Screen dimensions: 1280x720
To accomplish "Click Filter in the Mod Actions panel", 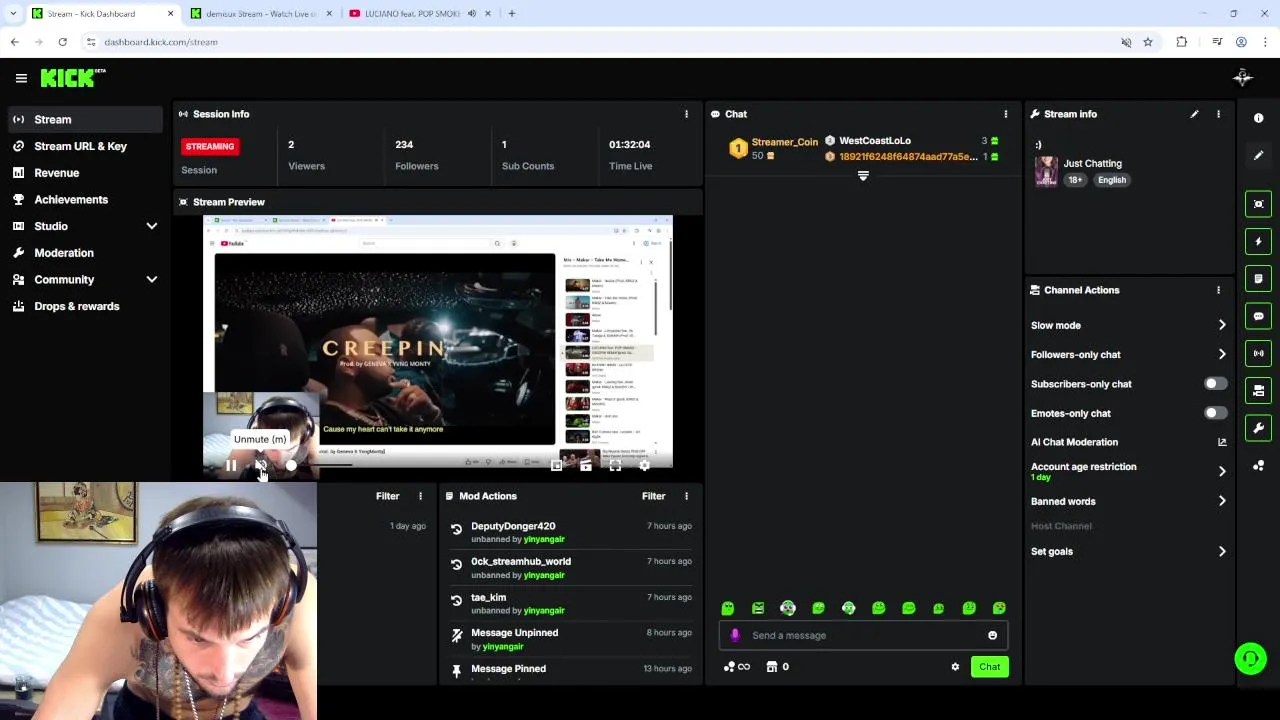I will [x=653, y=496].
